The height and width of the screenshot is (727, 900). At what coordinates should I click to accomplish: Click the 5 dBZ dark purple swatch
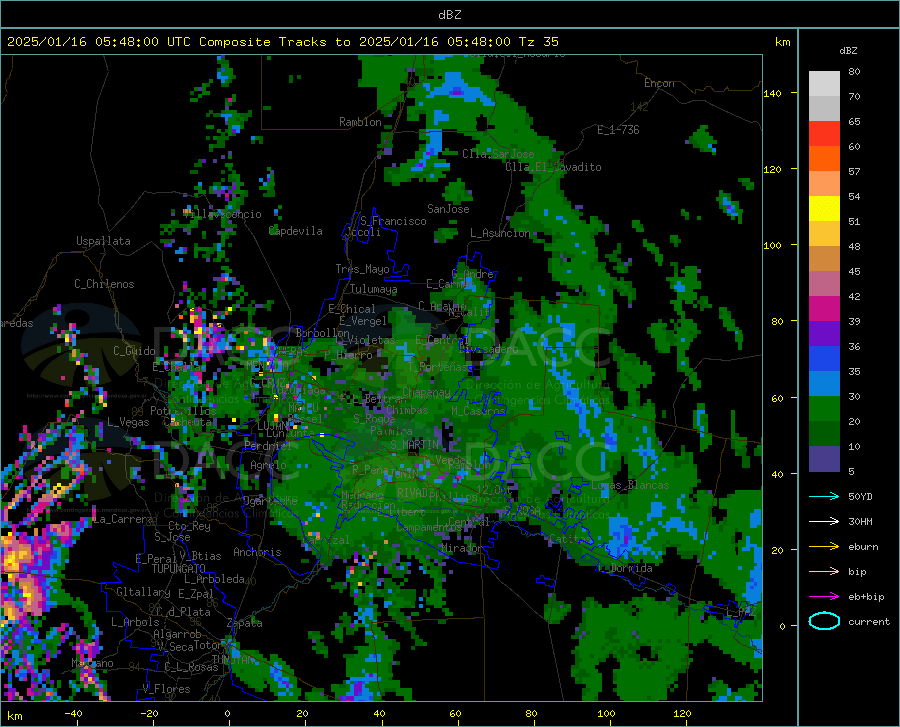coord(824,459)
